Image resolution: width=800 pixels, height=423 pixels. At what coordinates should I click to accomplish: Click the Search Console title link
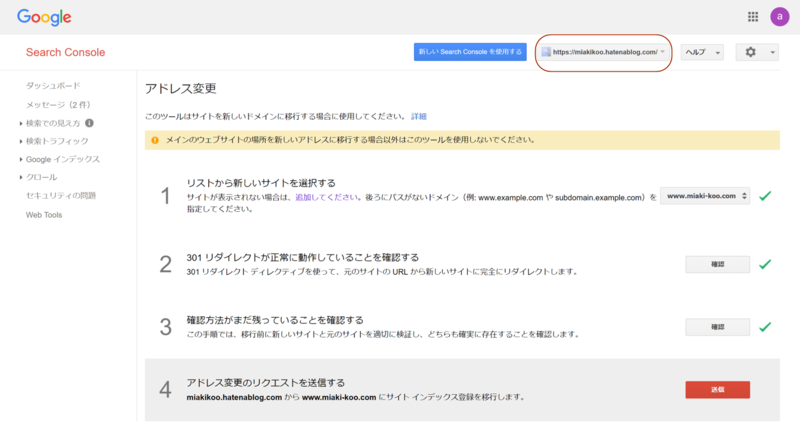65,52
